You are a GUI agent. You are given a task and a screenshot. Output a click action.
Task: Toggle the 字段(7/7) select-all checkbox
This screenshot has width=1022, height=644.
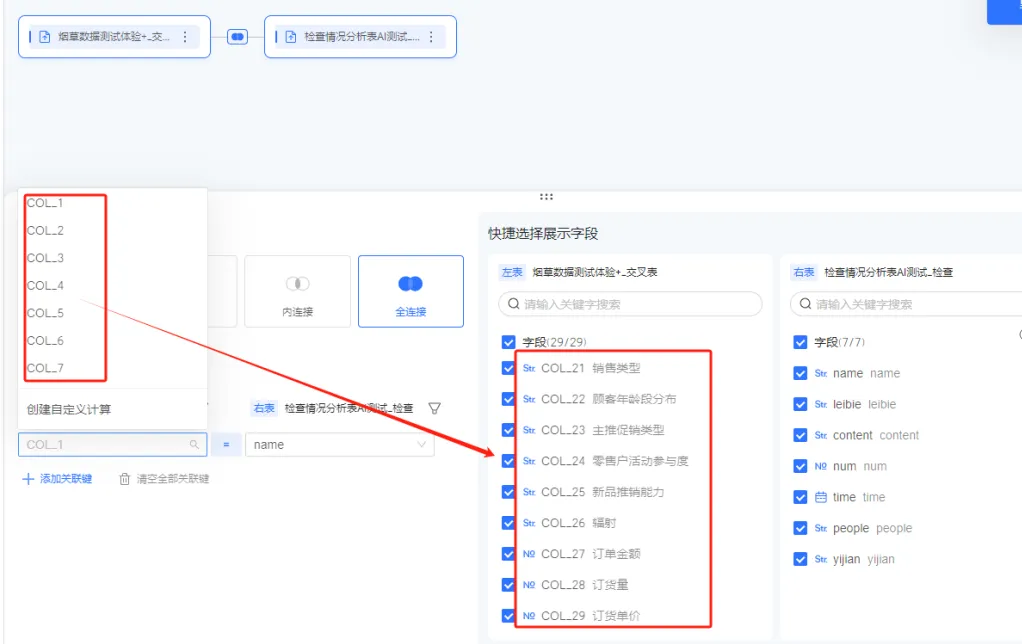[x=800, y=342]
